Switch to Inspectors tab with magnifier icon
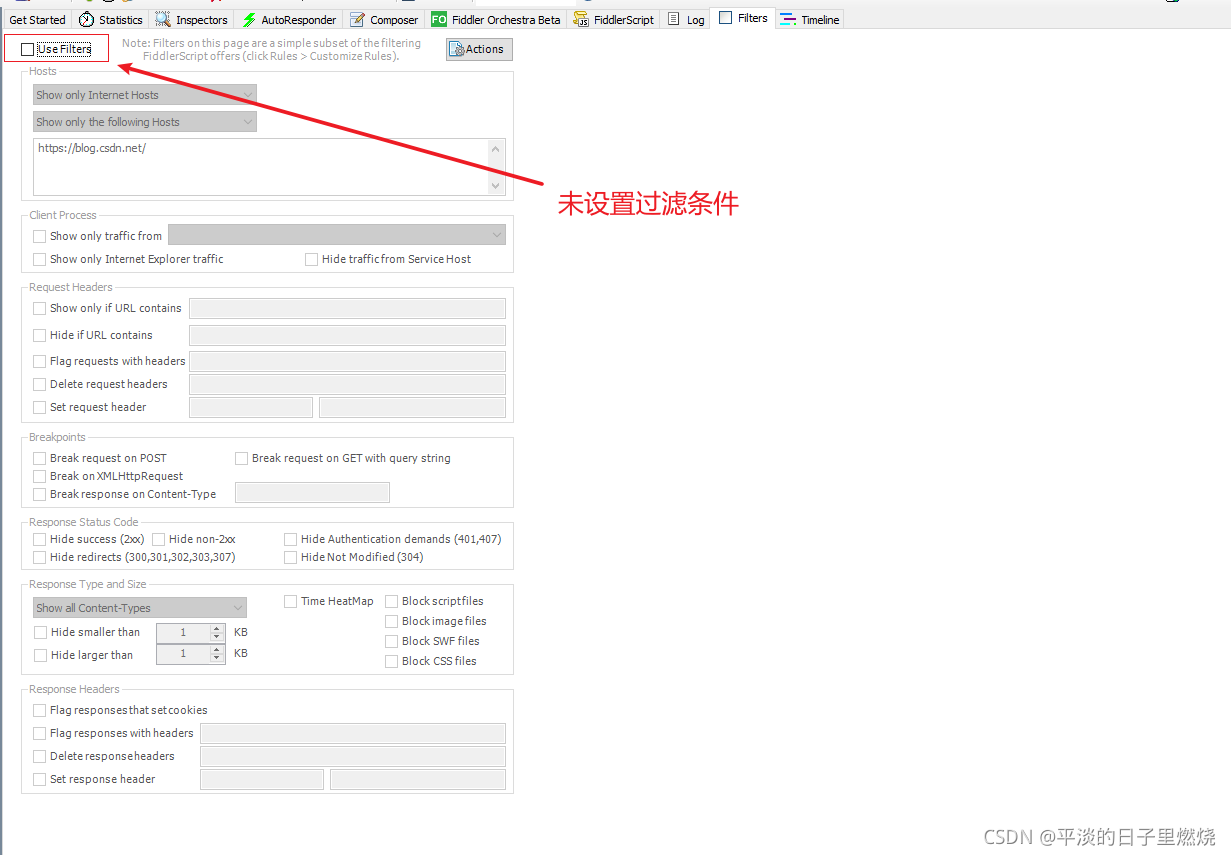This screenshot has width=1231, height=855. pos(191,19)
